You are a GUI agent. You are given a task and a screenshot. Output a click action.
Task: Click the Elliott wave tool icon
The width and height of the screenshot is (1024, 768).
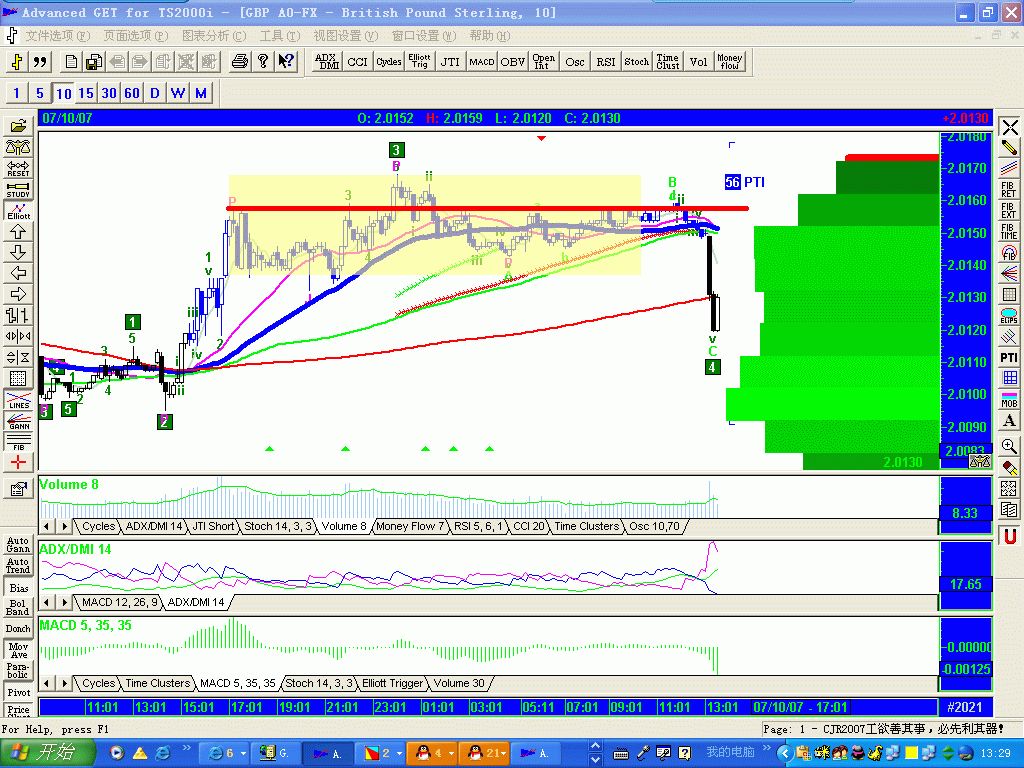tap(18, 210)
